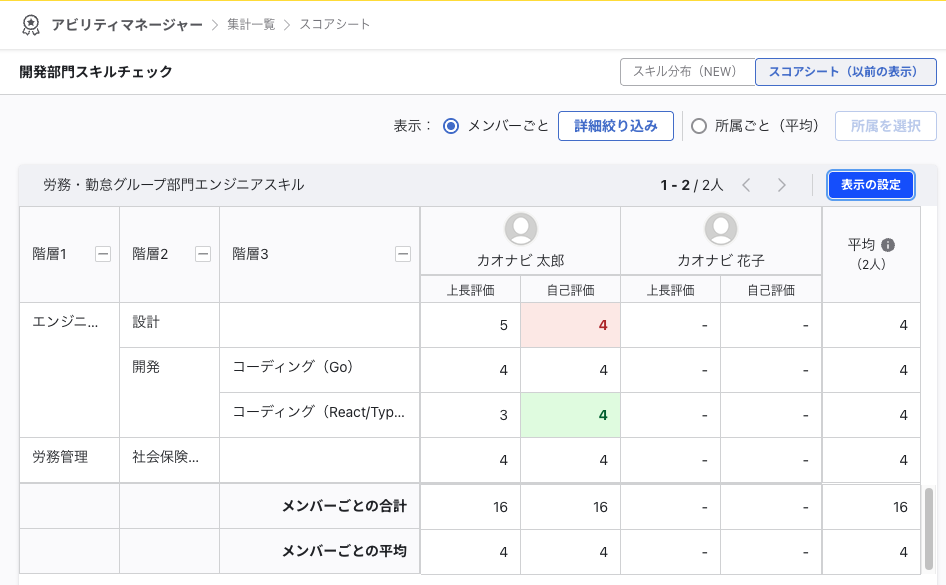
Task: Switch to スキル分布（NEW）tab
Action: (x=688, y=72)
